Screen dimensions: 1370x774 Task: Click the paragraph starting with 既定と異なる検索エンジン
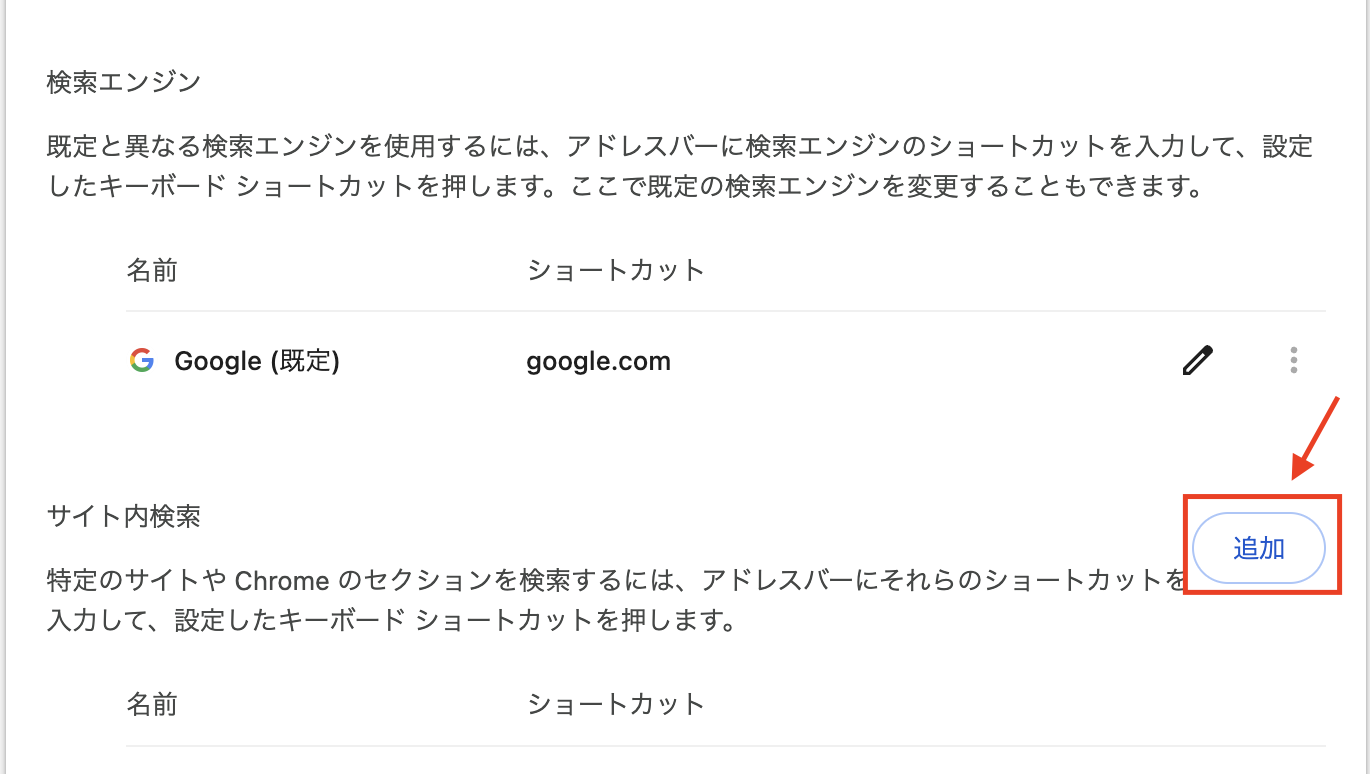(680, 167)
